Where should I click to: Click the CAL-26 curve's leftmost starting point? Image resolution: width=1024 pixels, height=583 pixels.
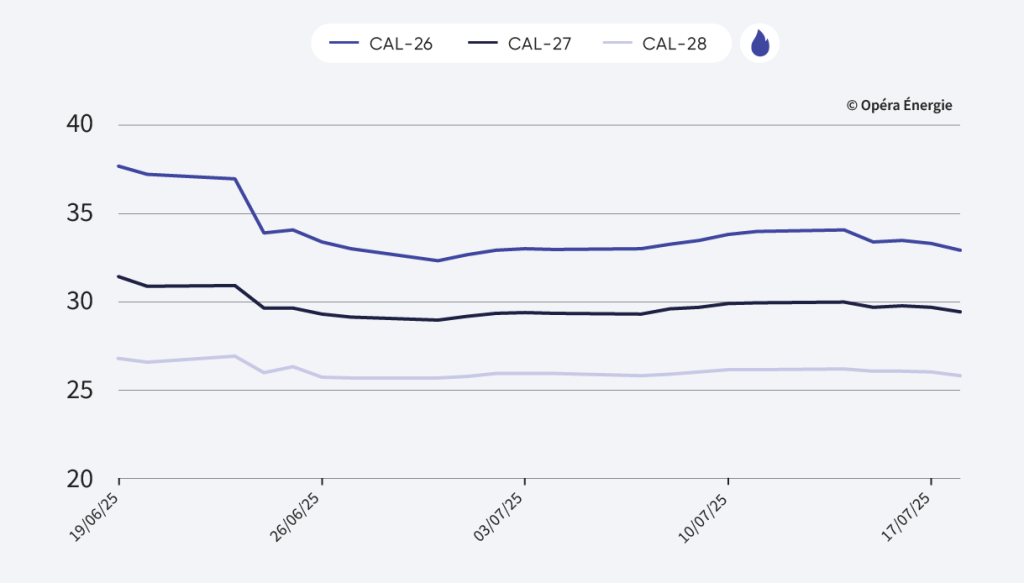(x=119, y=166)
